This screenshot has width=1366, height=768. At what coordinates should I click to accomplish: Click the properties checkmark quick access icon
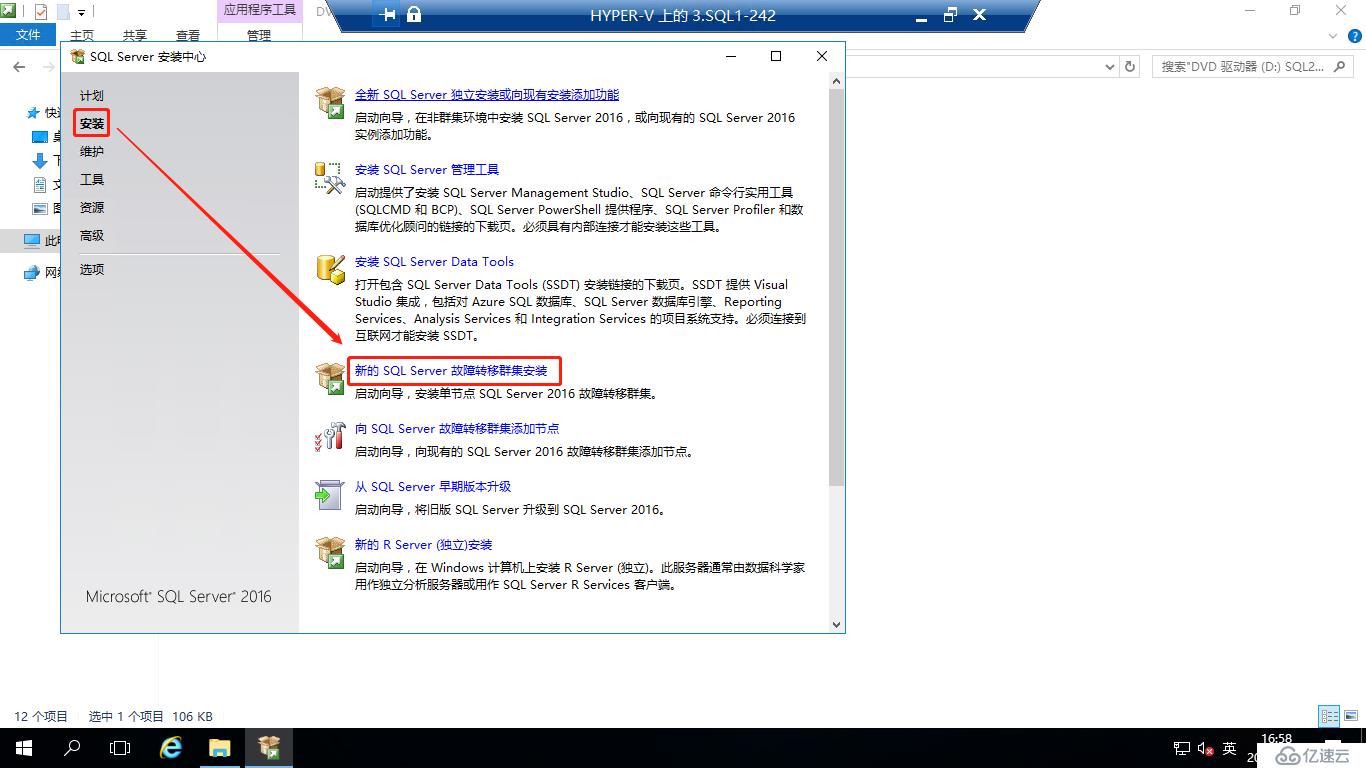coord(41,12)
